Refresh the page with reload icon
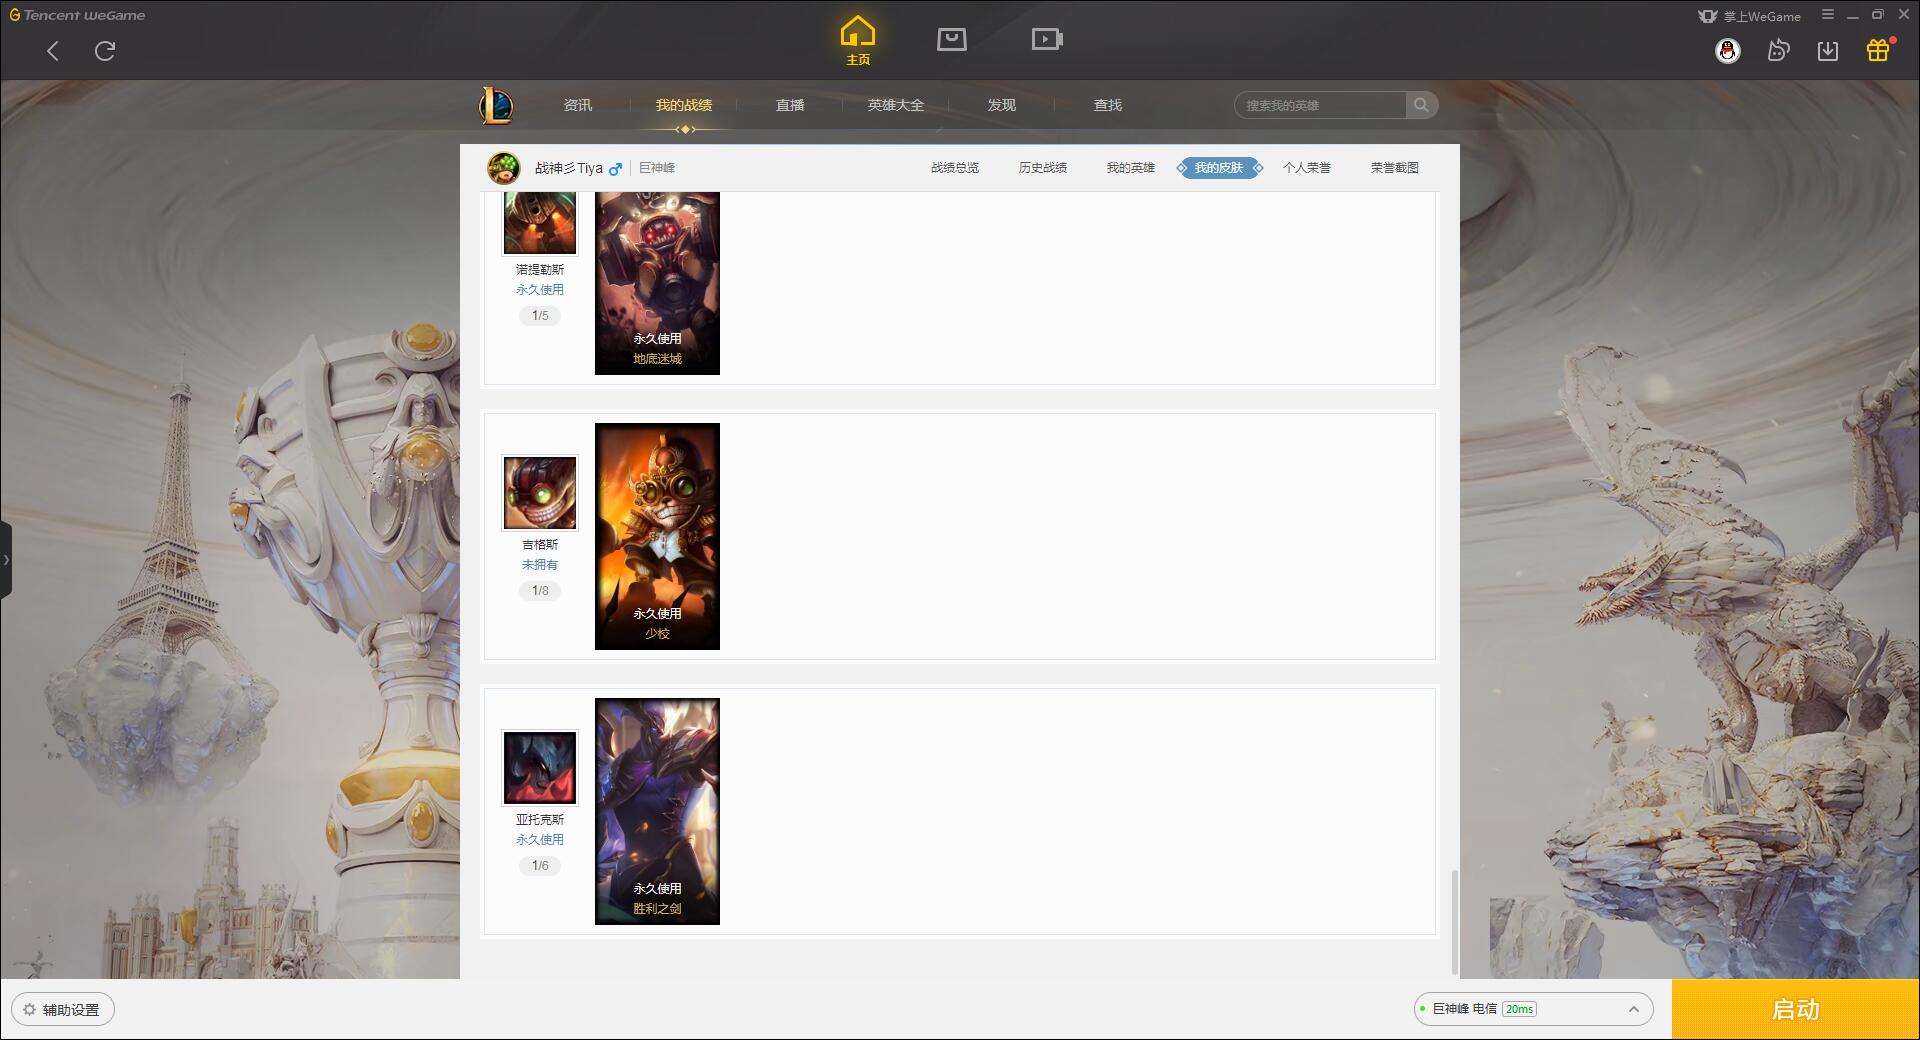Image resolution: width=1920 pixels, height=1040 pixels. point(105,51)
